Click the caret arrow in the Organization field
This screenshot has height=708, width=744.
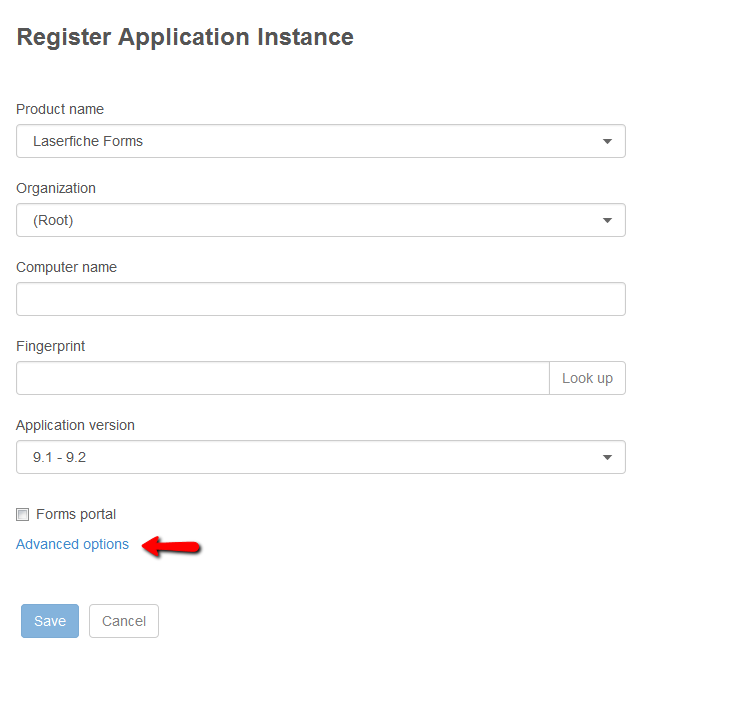[x=607, y=220]
